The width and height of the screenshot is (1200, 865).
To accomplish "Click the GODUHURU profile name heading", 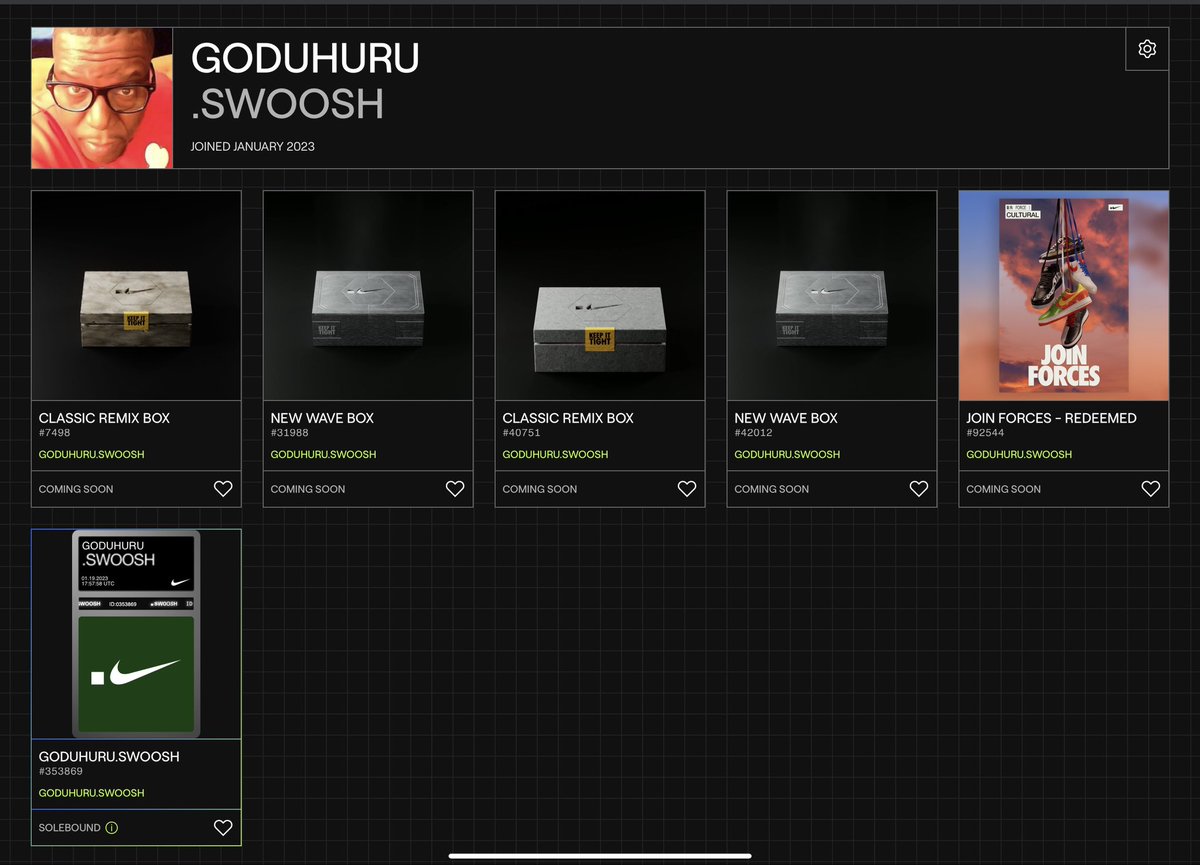I will [x=305, y=59].
